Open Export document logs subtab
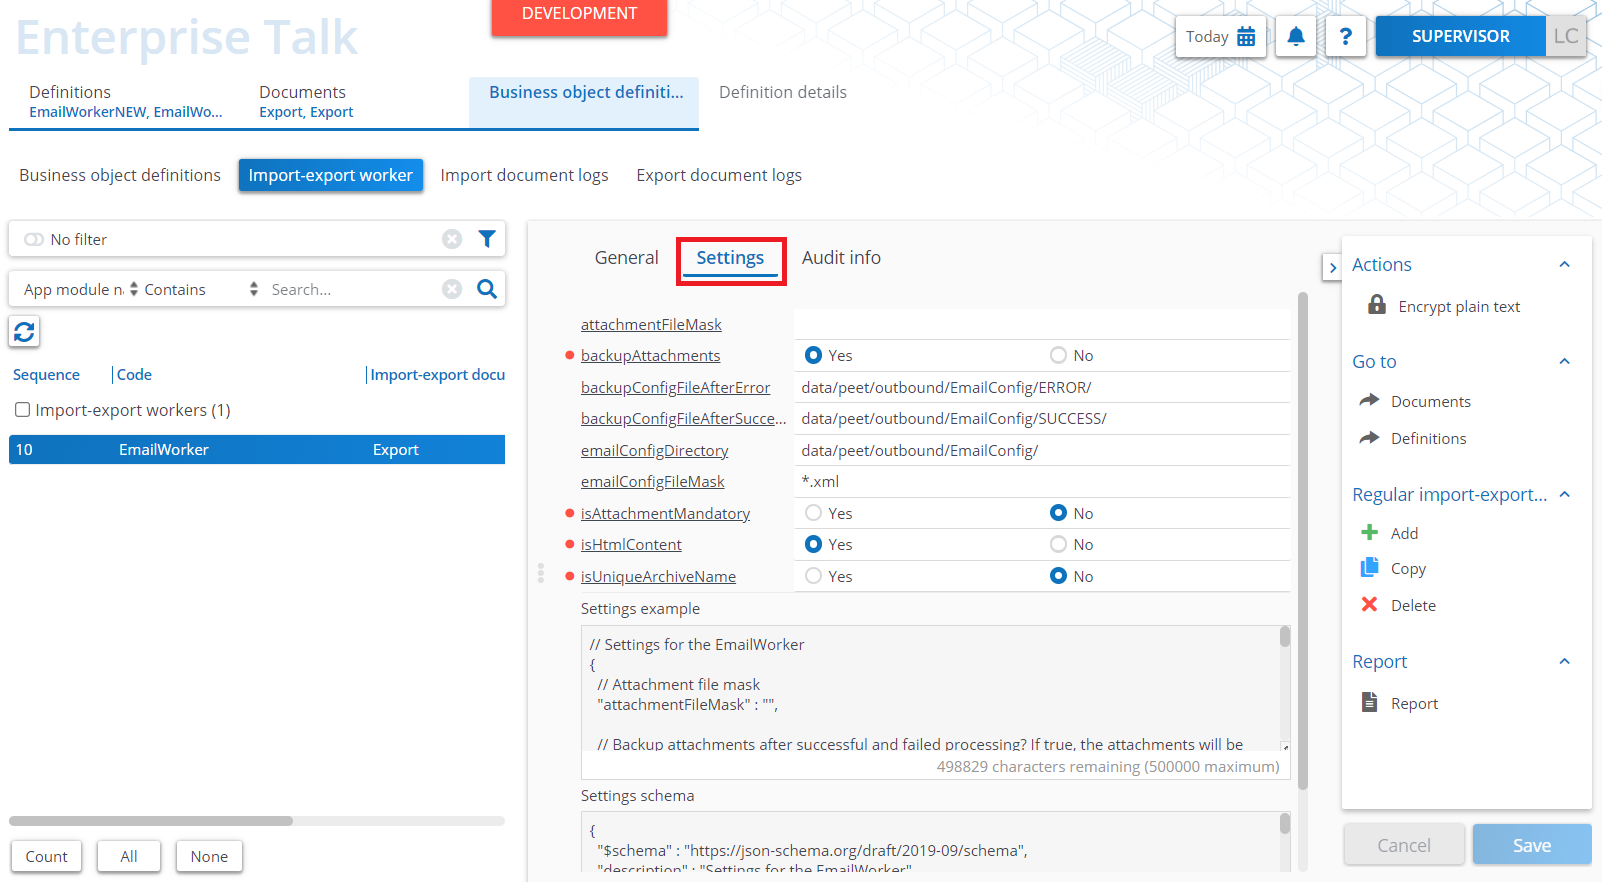 [719, 175]
